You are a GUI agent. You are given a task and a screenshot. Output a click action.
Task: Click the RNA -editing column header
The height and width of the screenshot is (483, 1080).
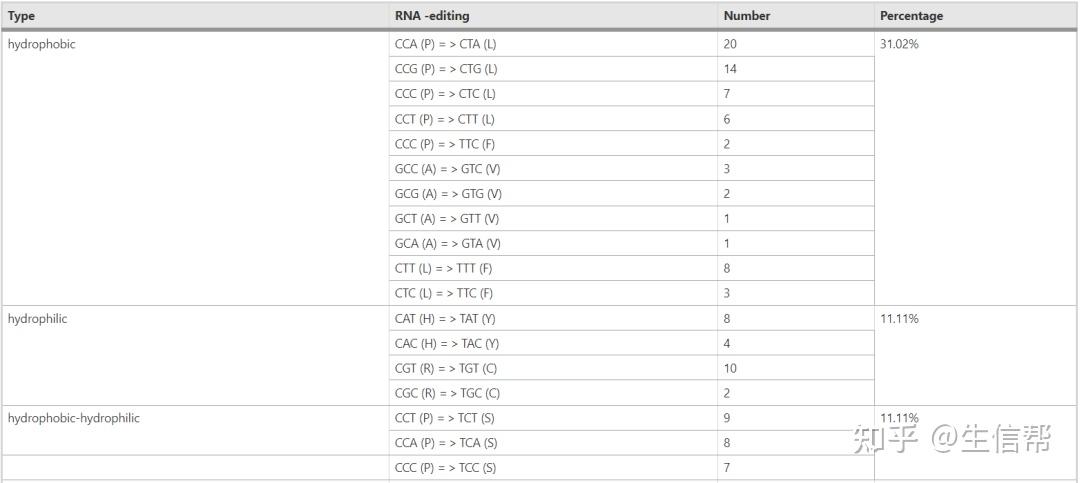coord(431,16)
